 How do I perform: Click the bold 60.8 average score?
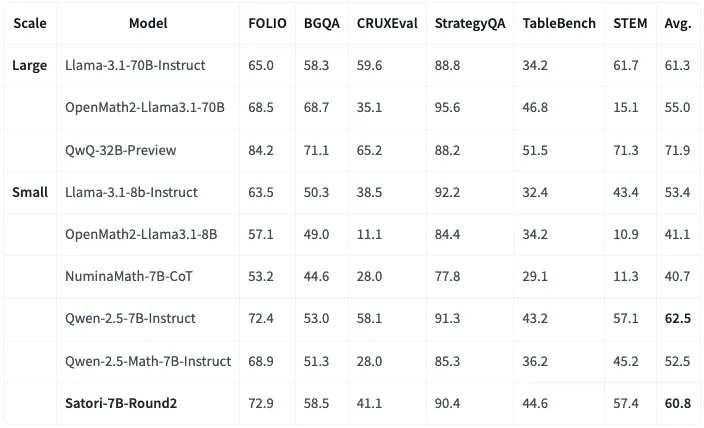click(x=678, y=402)
